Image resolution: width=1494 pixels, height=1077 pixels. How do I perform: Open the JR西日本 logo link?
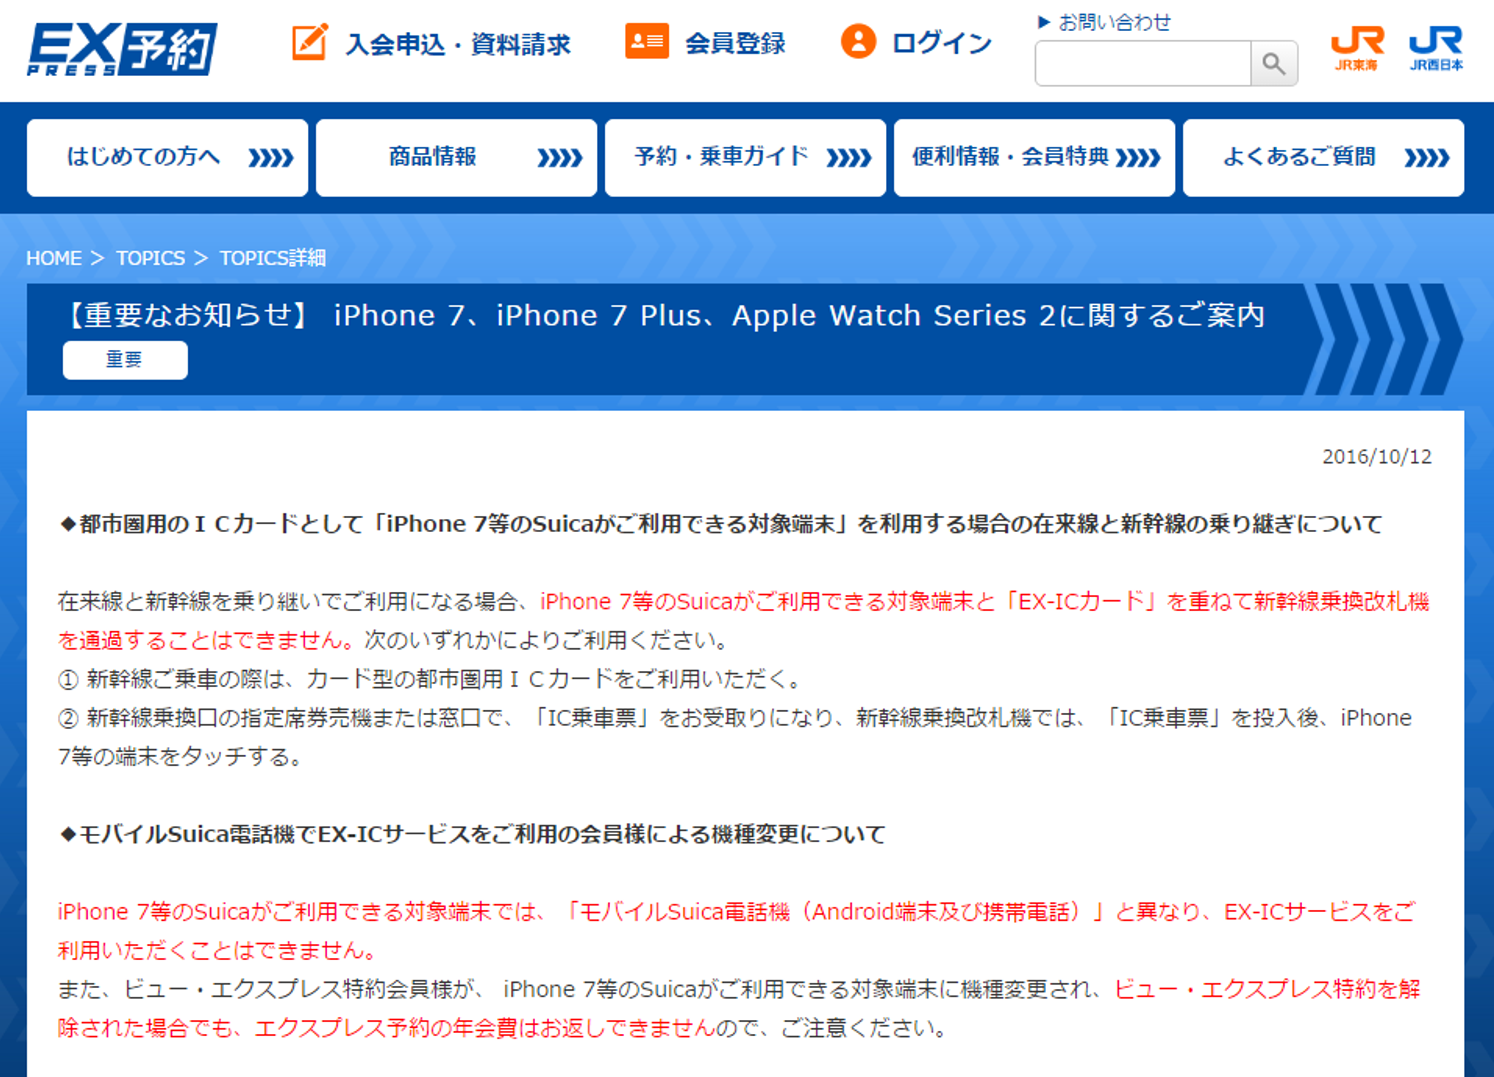coord(1436,49)
